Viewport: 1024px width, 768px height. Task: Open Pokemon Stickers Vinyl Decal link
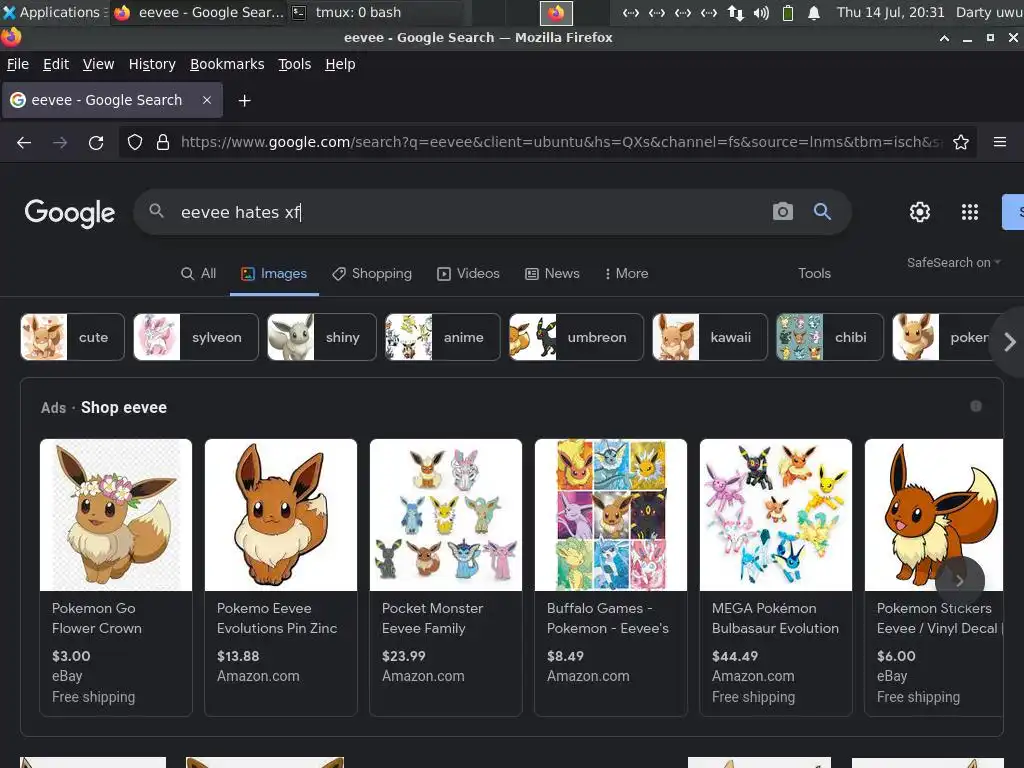coord(939,618)
